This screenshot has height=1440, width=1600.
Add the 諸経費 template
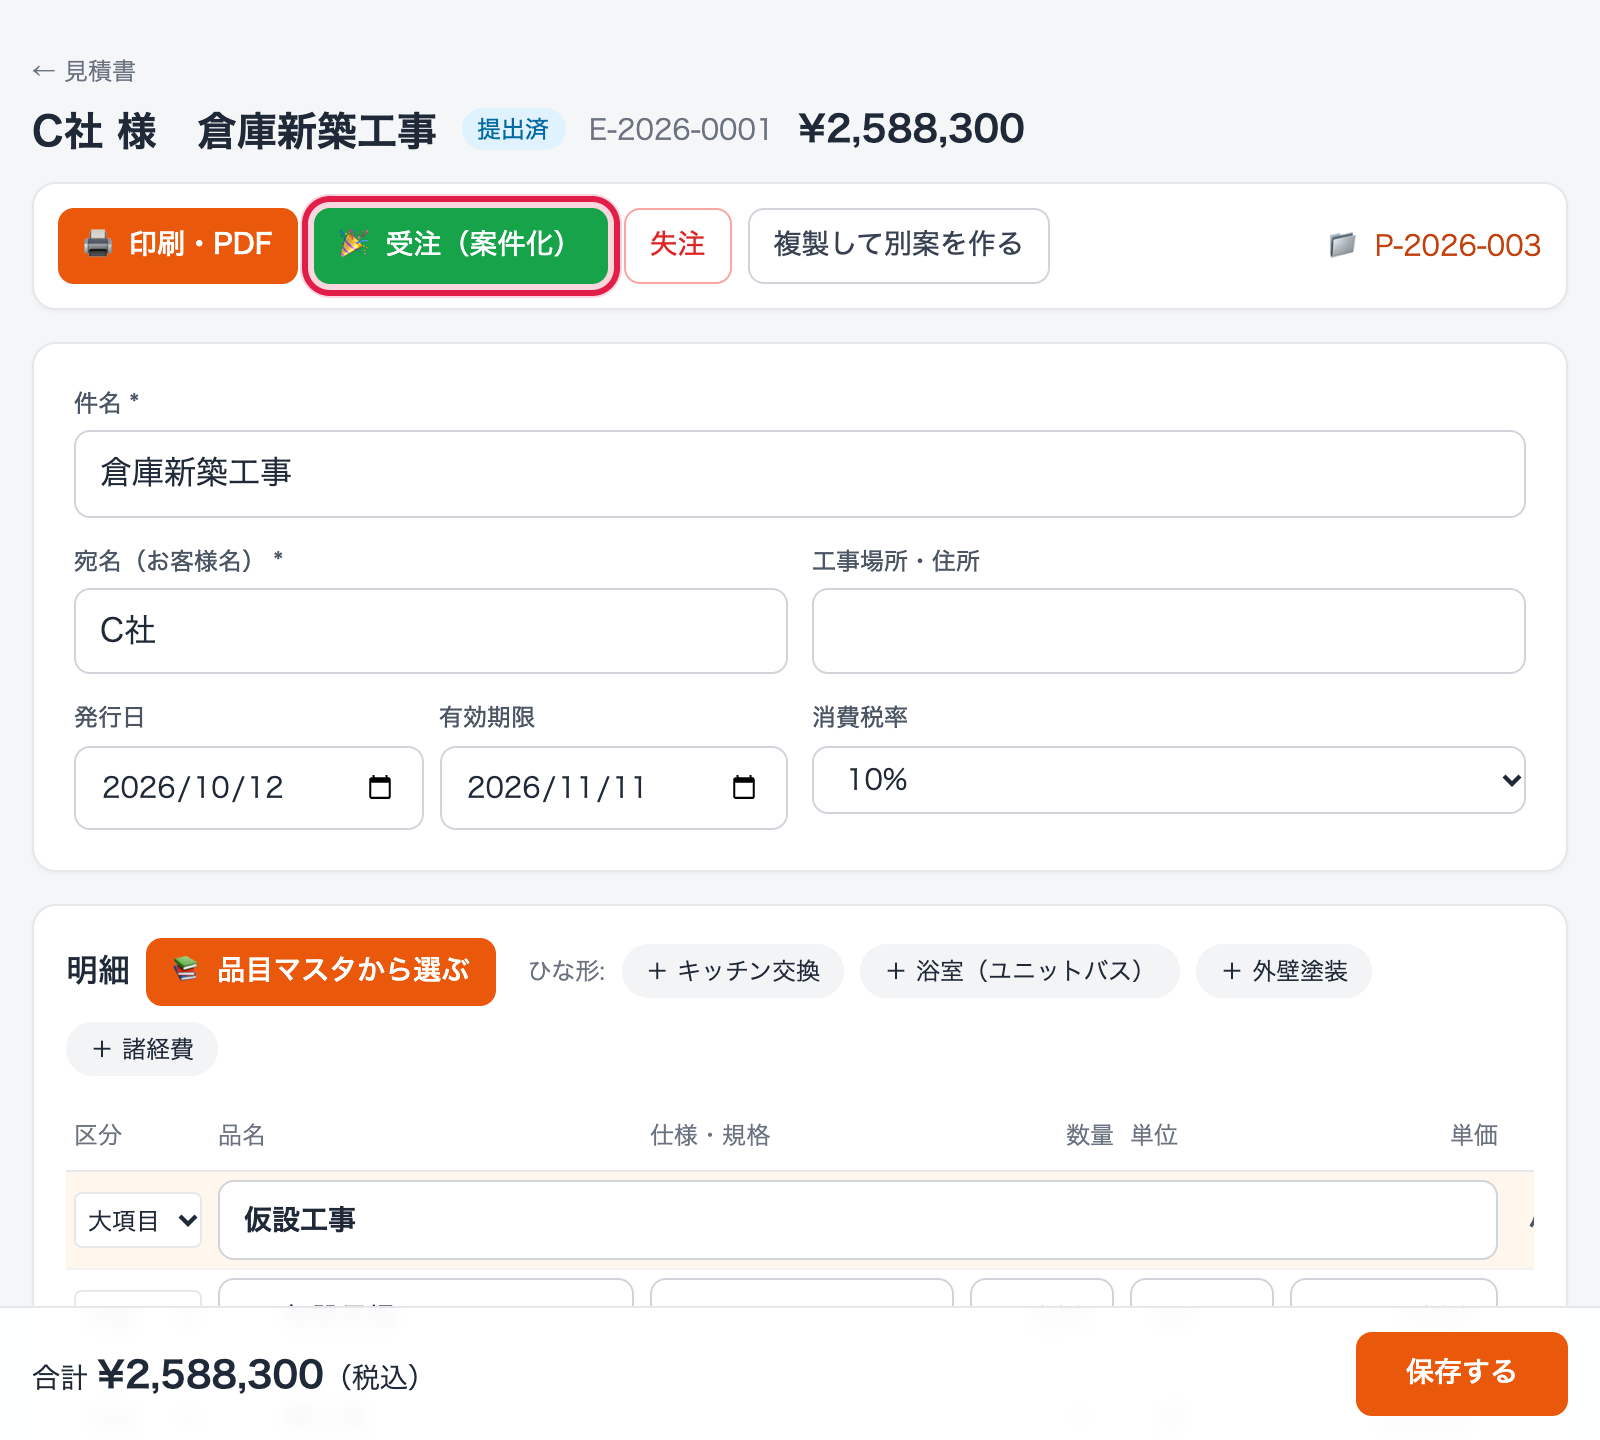coord(142,1049)
